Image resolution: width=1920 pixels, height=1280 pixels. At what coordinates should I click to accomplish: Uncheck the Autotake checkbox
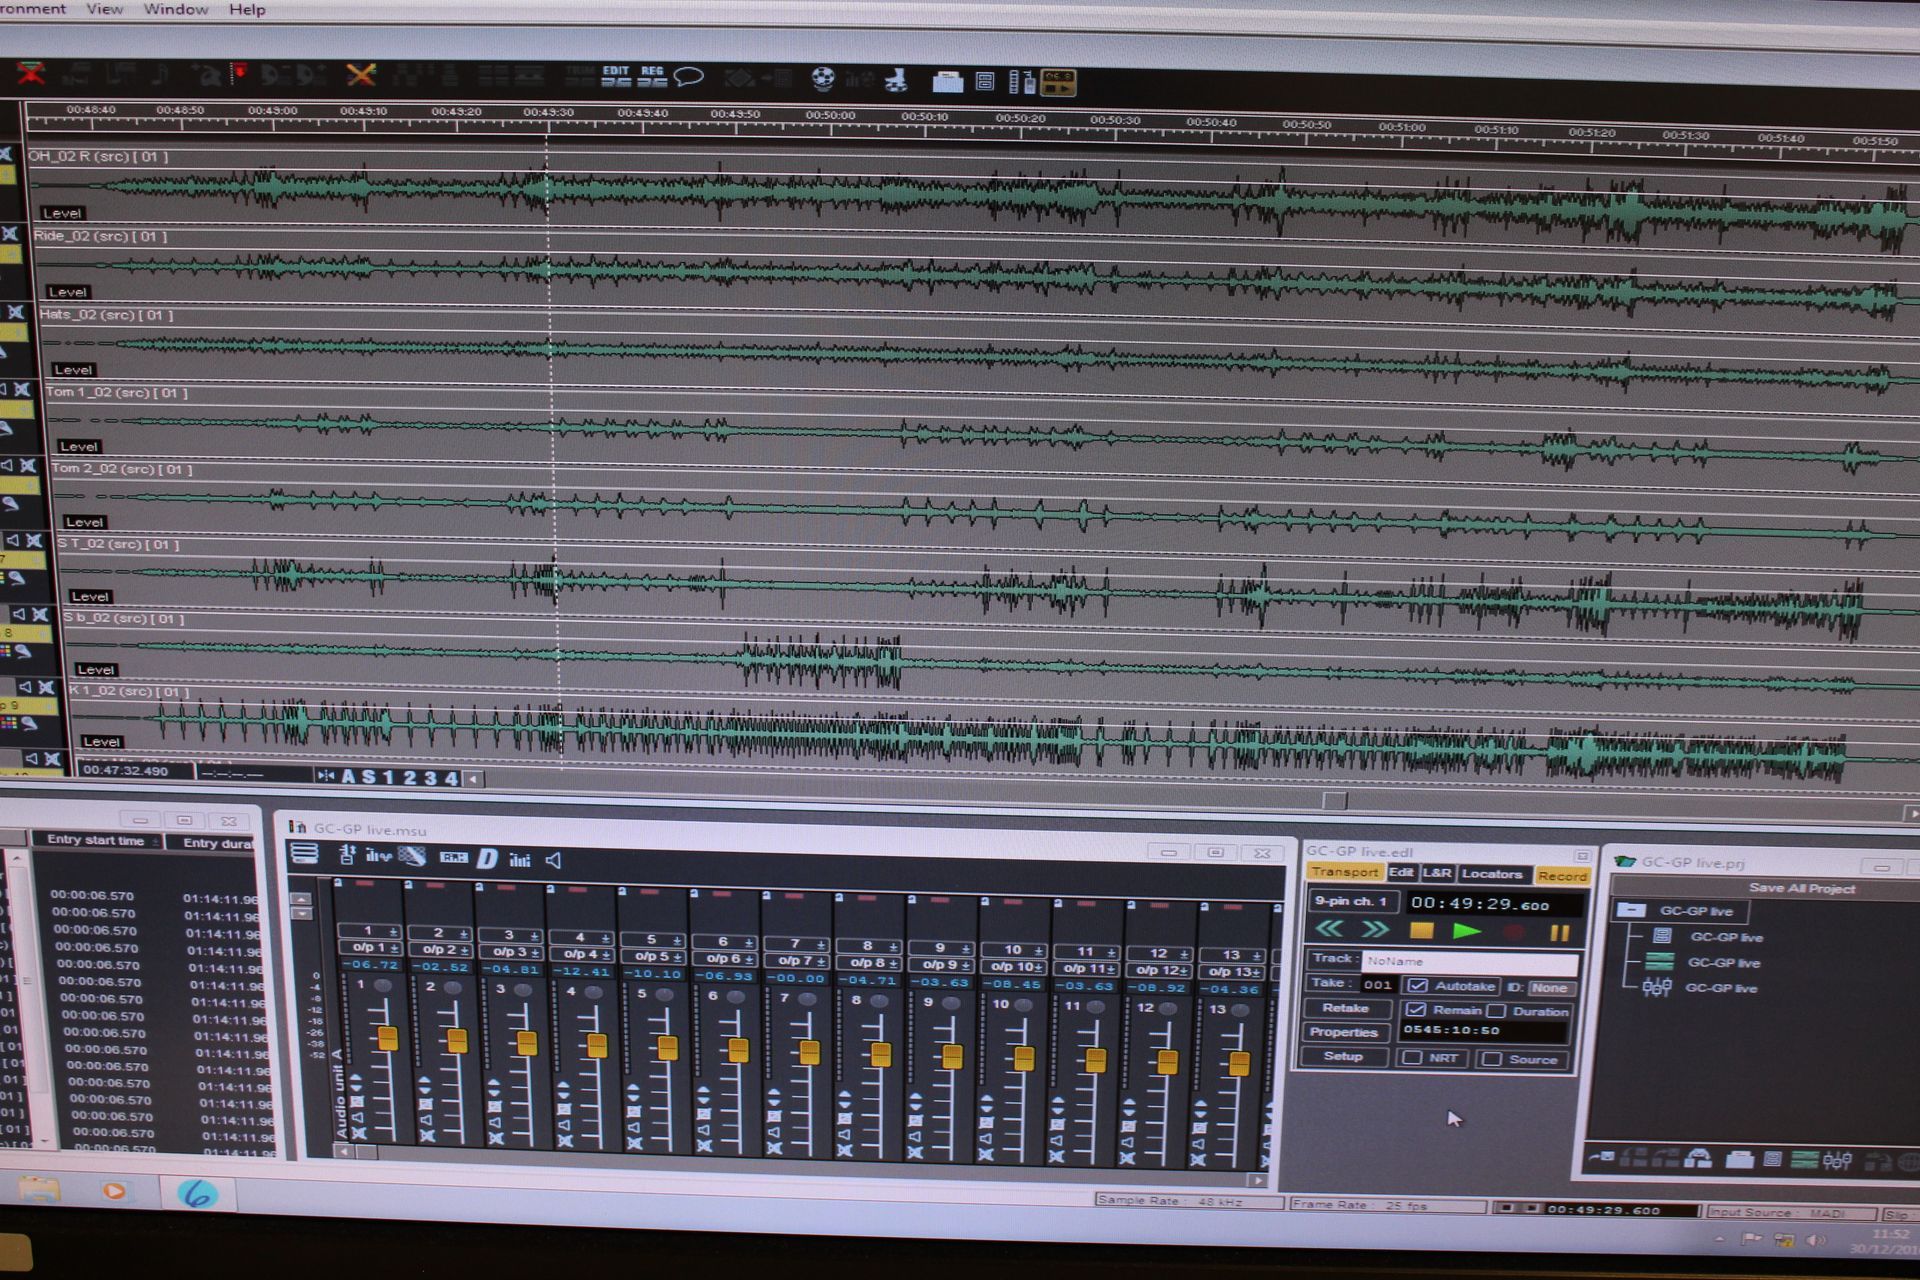(1417, 986)
